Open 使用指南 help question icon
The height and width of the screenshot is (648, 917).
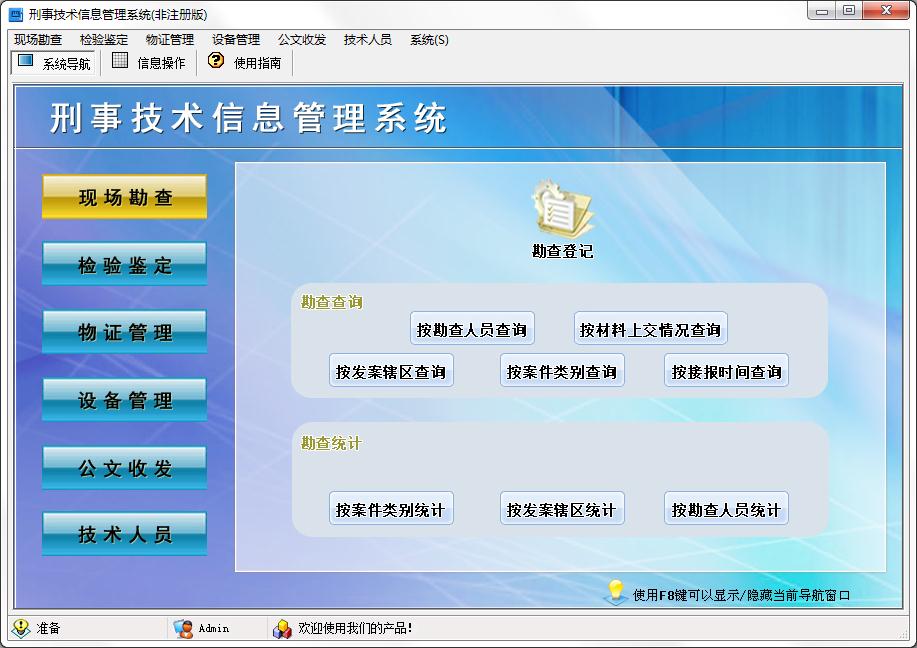(216, 62)
